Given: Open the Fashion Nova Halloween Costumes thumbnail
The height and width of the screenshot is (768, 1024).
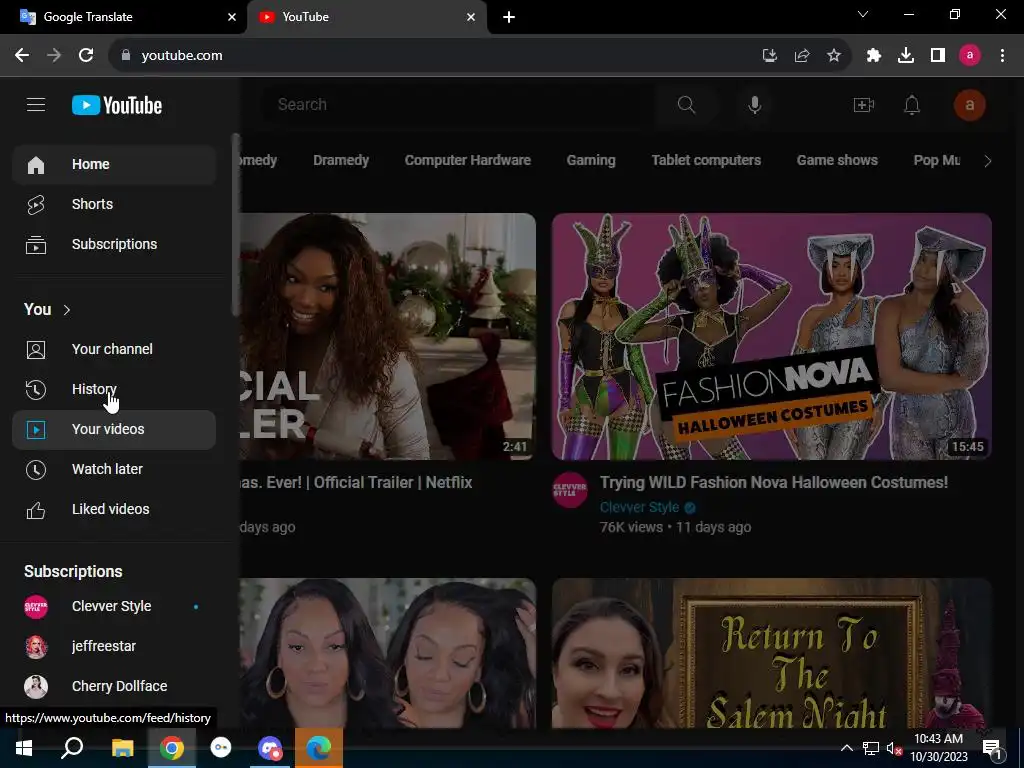Looking at the screenshot, I should coord(772,336).
